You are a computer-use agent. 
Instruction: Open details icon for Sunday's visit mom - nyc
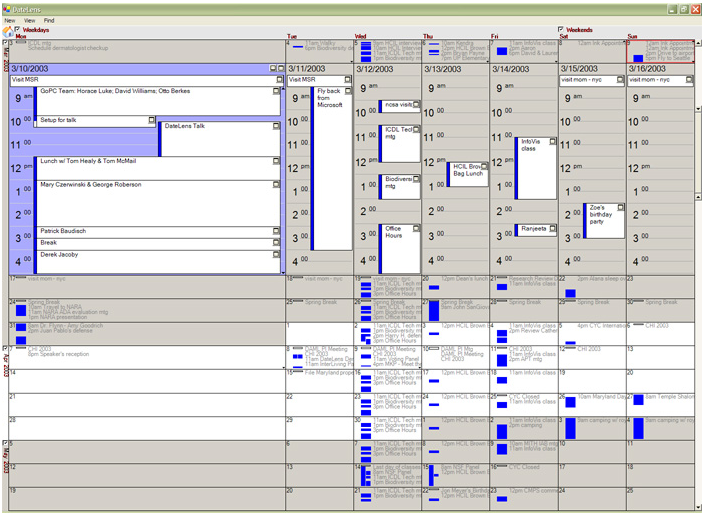point(689,80)
